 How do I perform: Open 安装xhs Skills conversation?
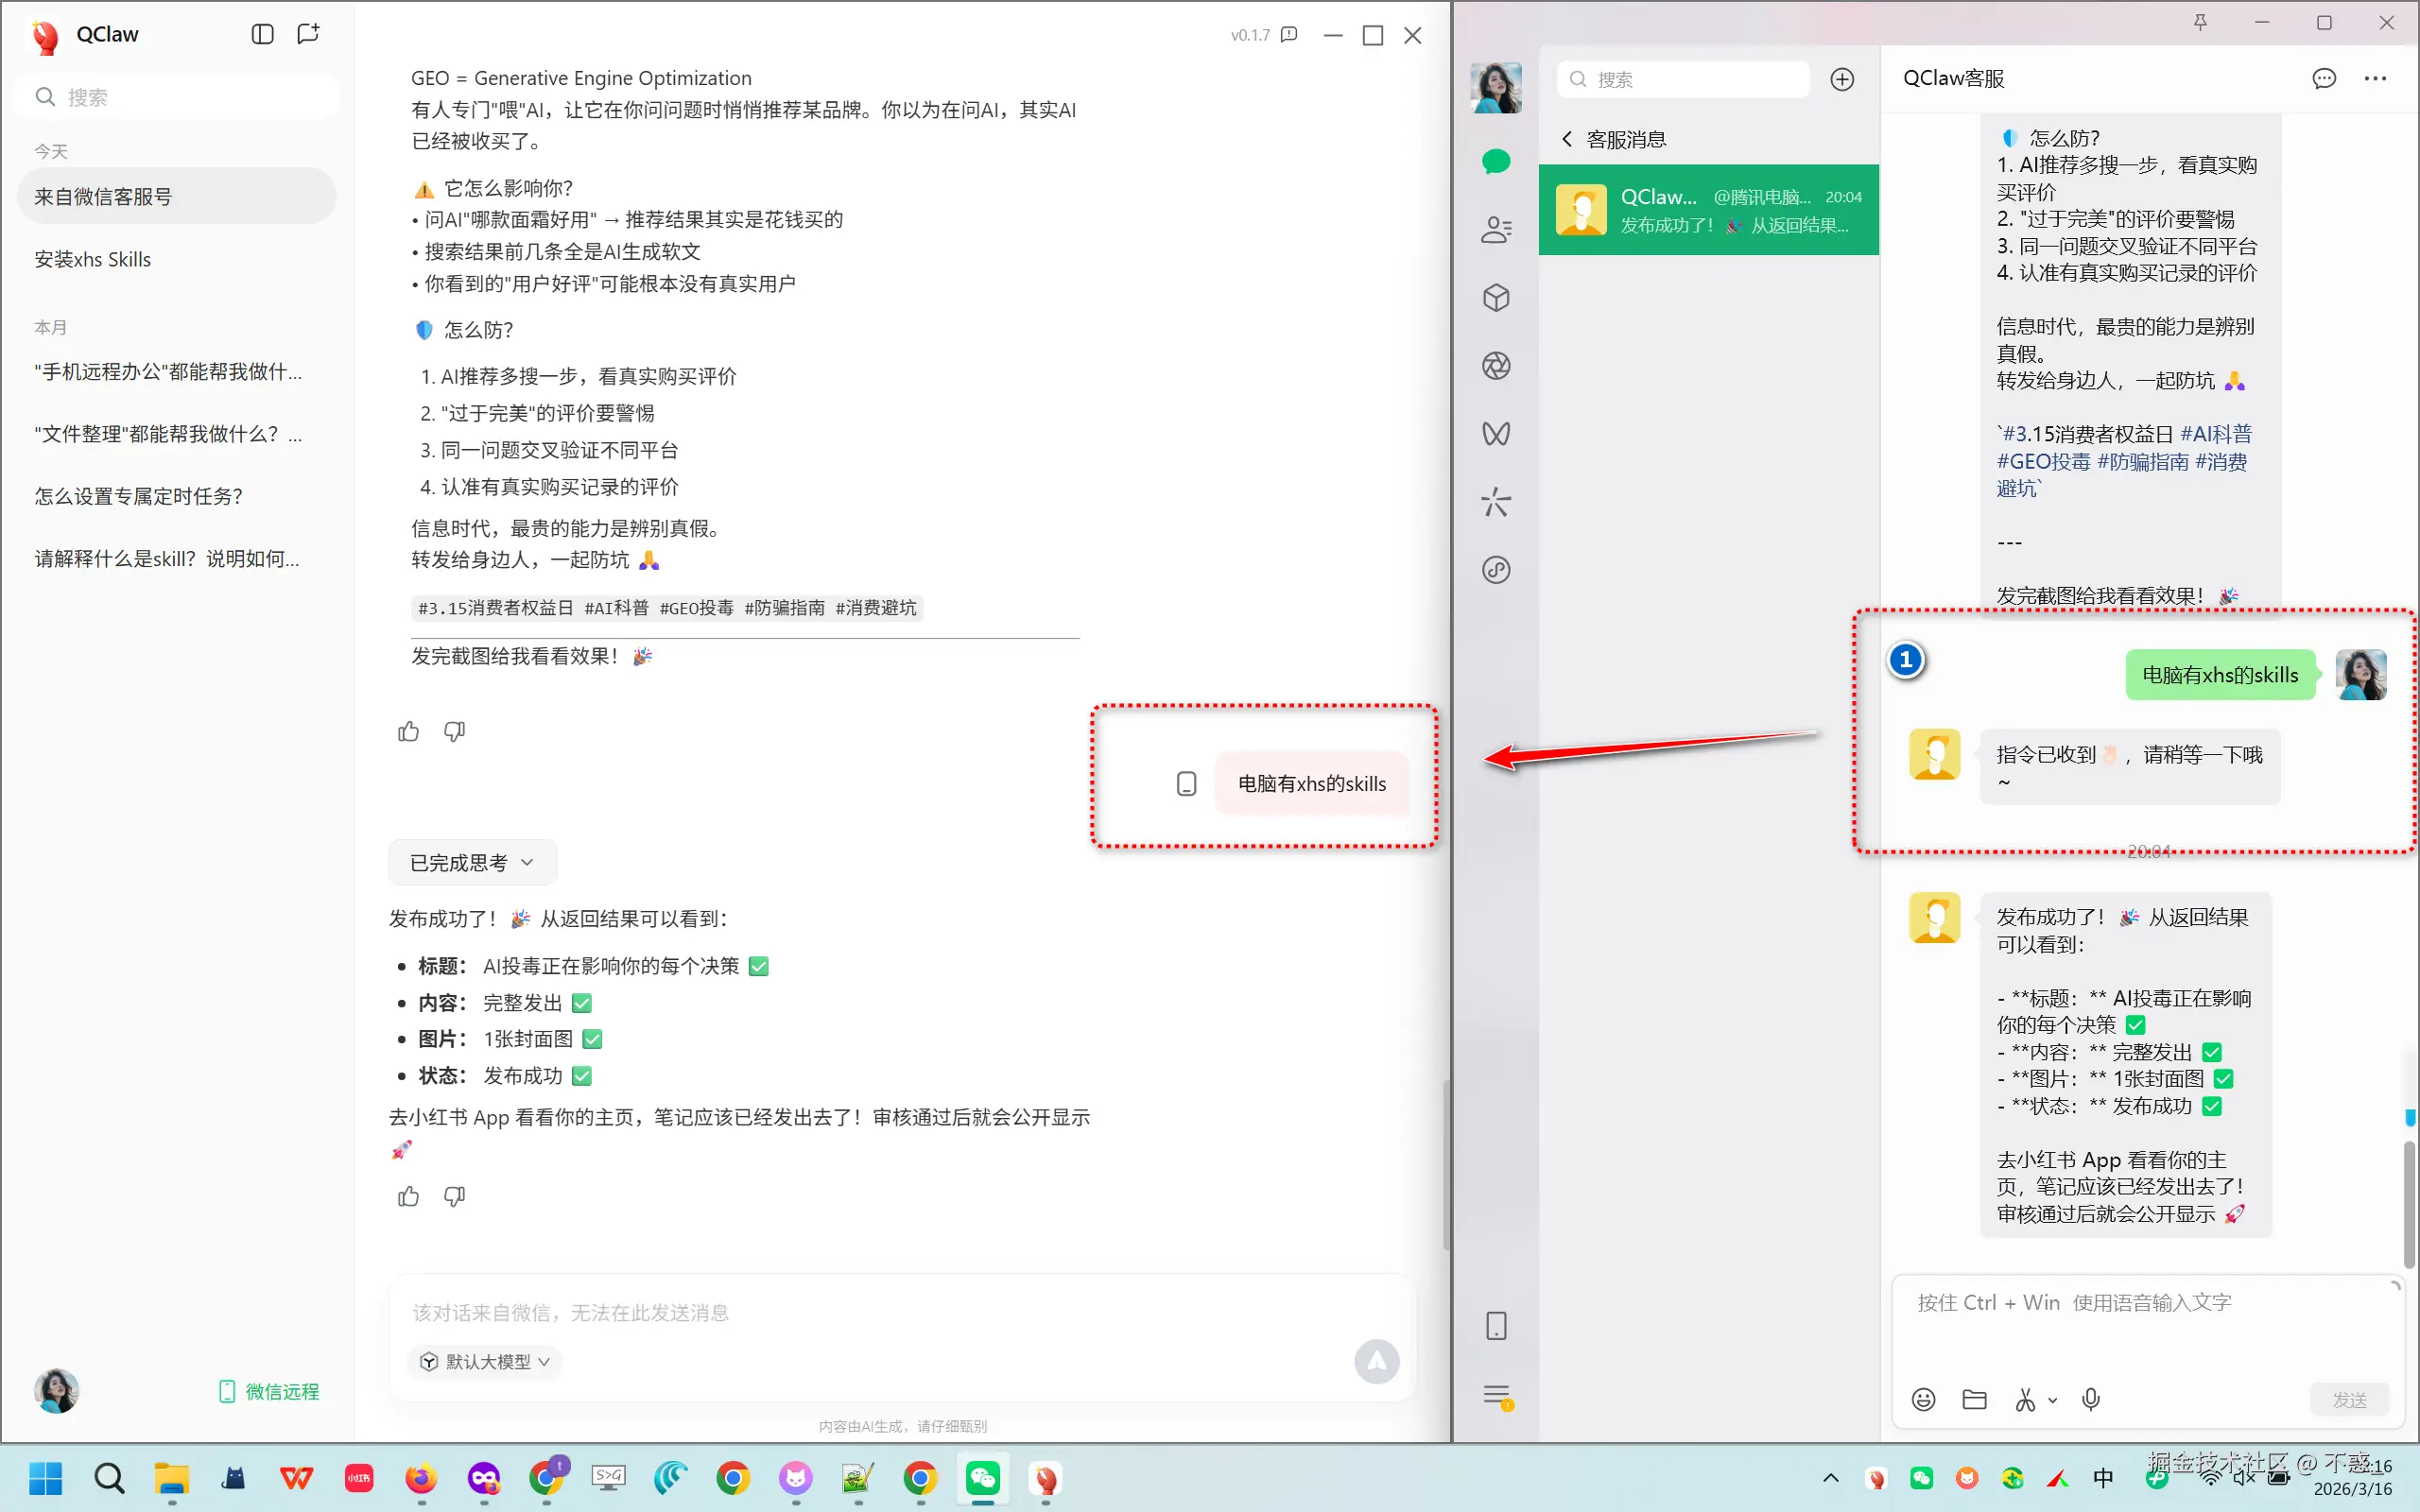click(93, 259)
